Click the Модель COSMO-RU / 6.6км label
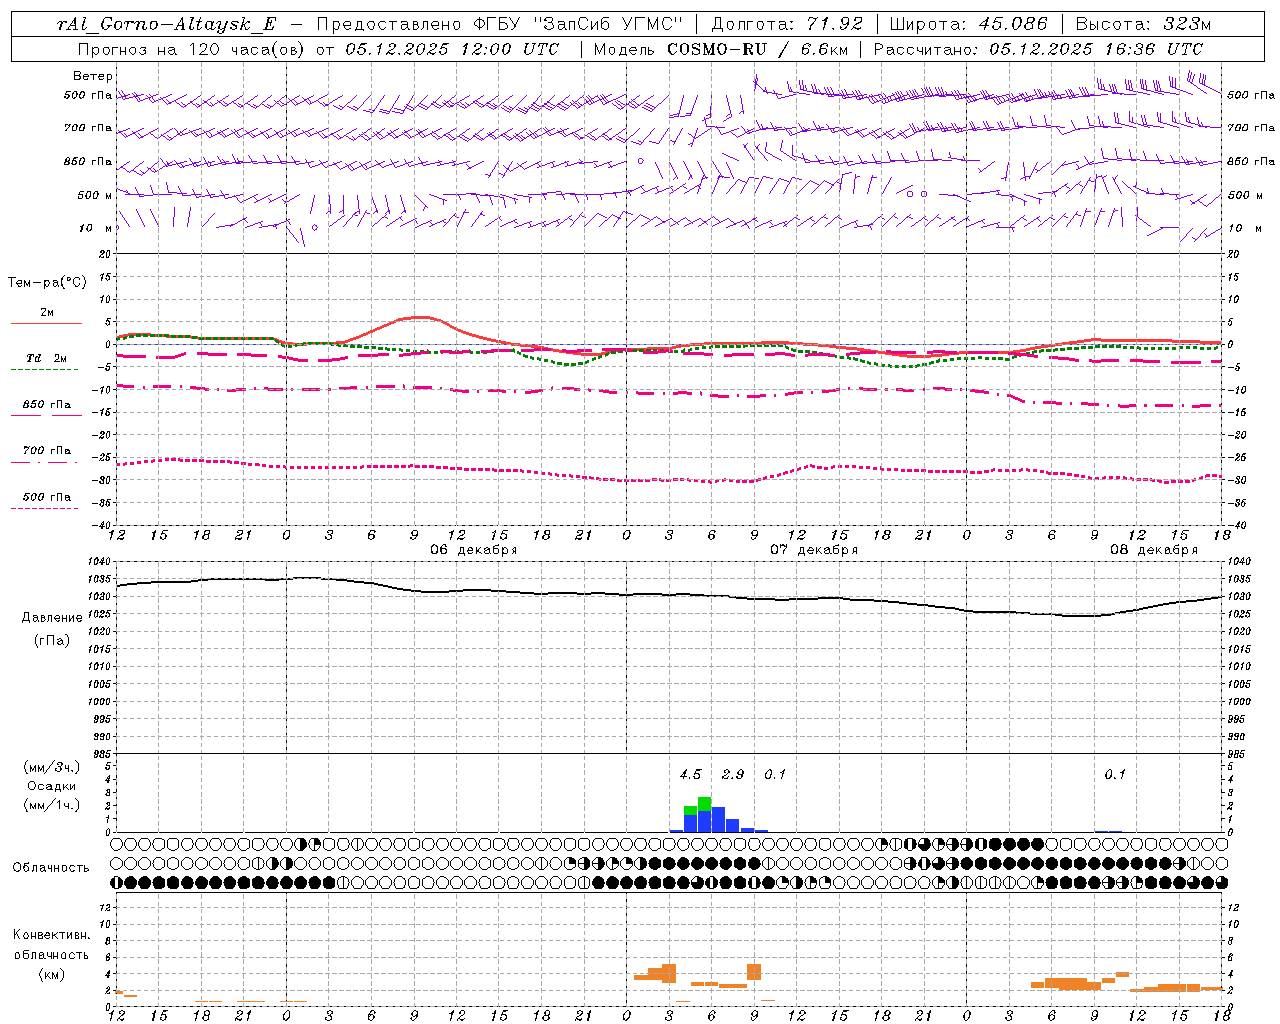This screenshot has width=1280, height=1024. pyautogui.click(x=720, y=49)
